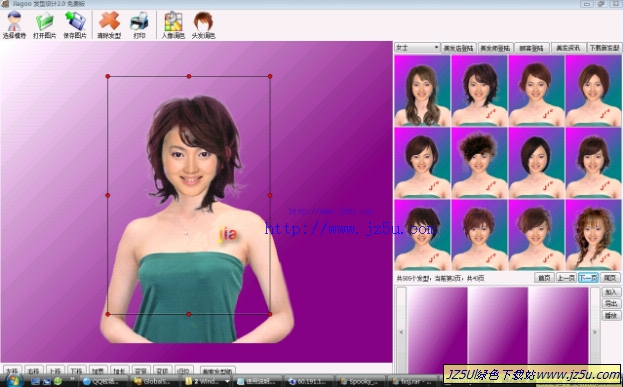Click 下载新发型 to download hairstyles

coord(604,48)
